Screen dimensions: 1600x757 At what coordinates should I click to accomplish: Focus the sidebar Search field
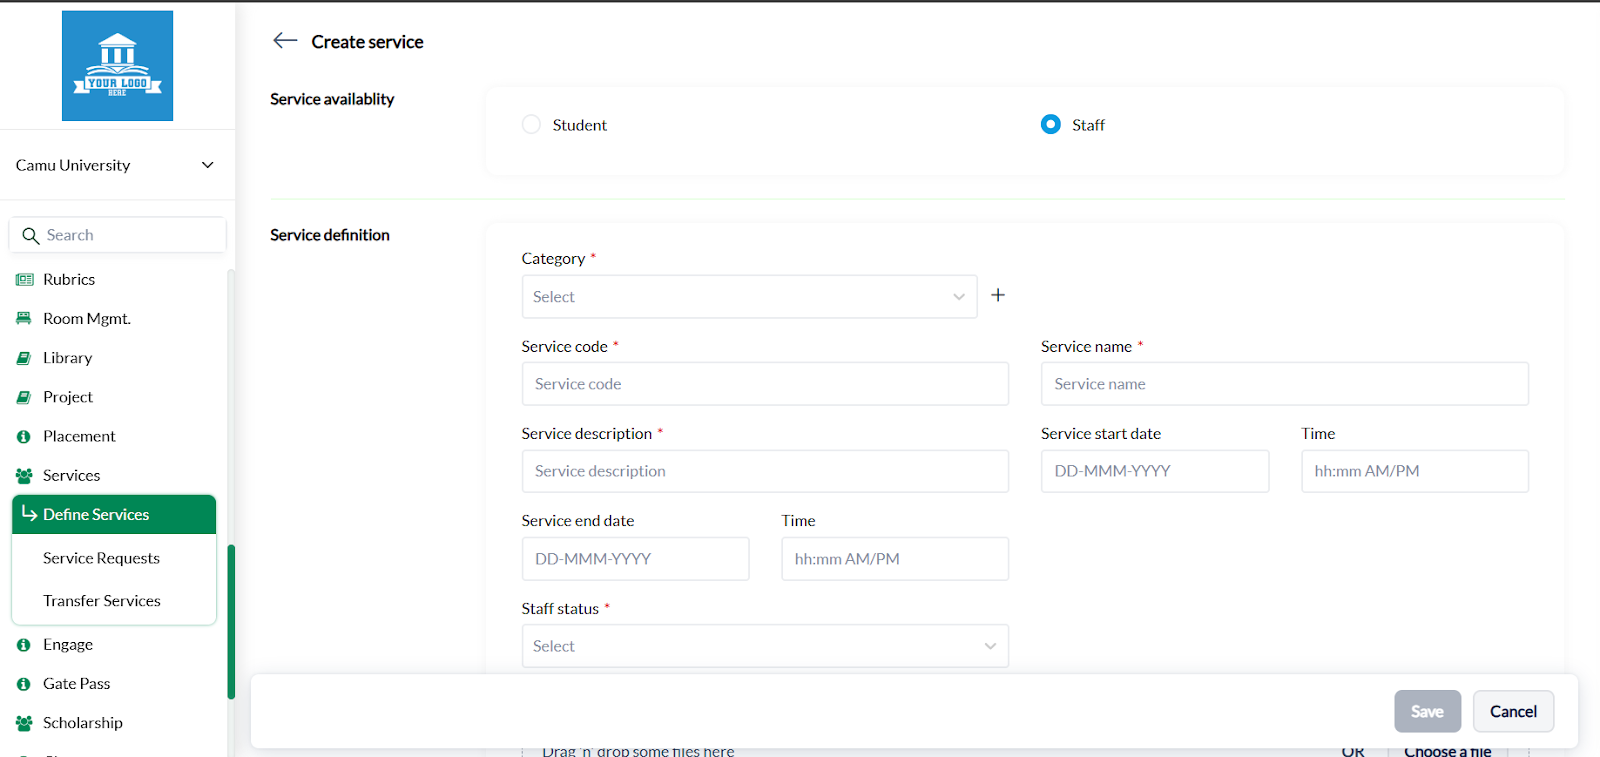click(x=117, y=235)
